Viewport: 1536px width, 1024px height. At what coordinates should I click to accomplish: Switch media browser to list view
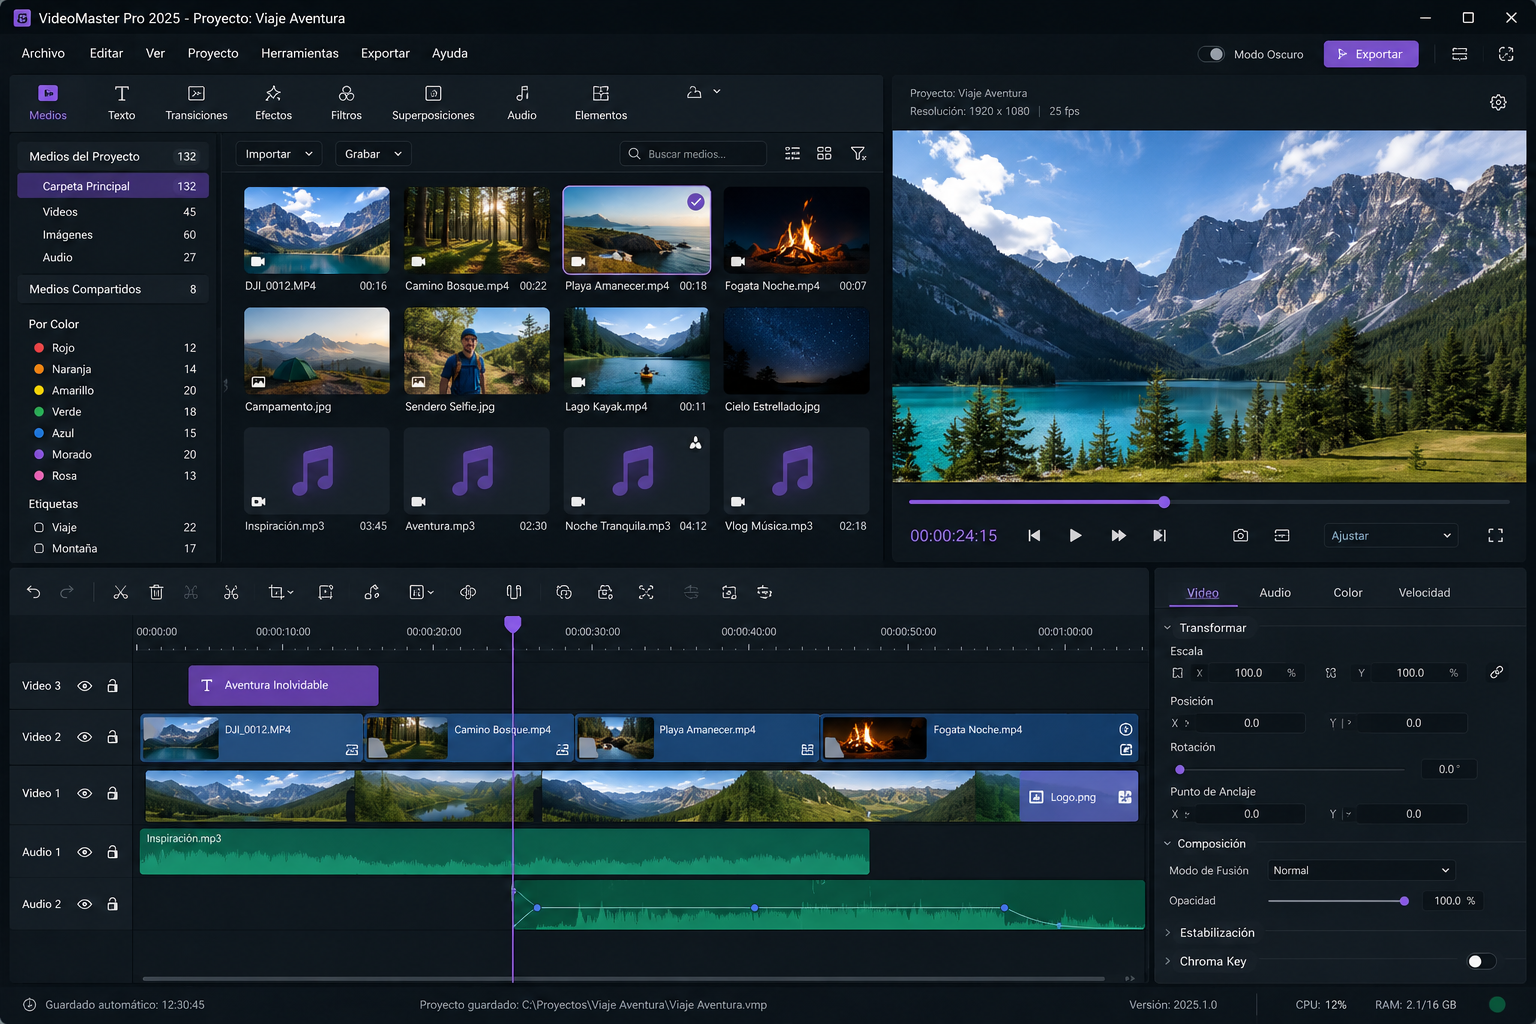(792, 154)
